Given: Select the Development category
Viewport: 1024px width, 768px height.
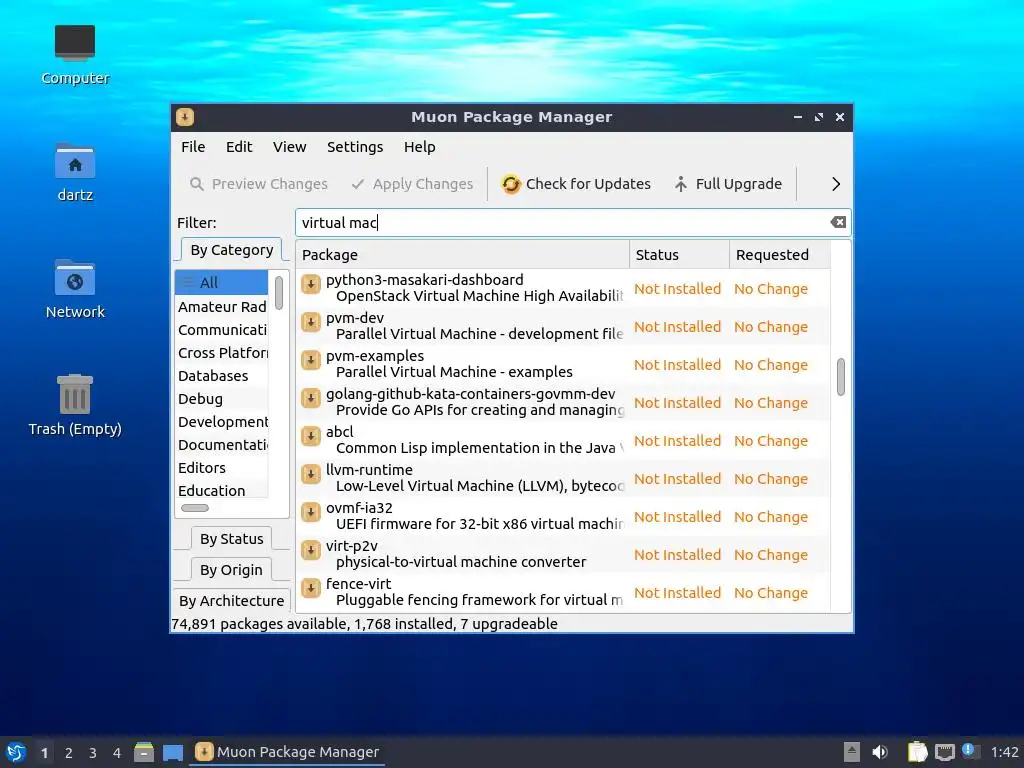Looking at the screenshot, I should pos(221,422).
